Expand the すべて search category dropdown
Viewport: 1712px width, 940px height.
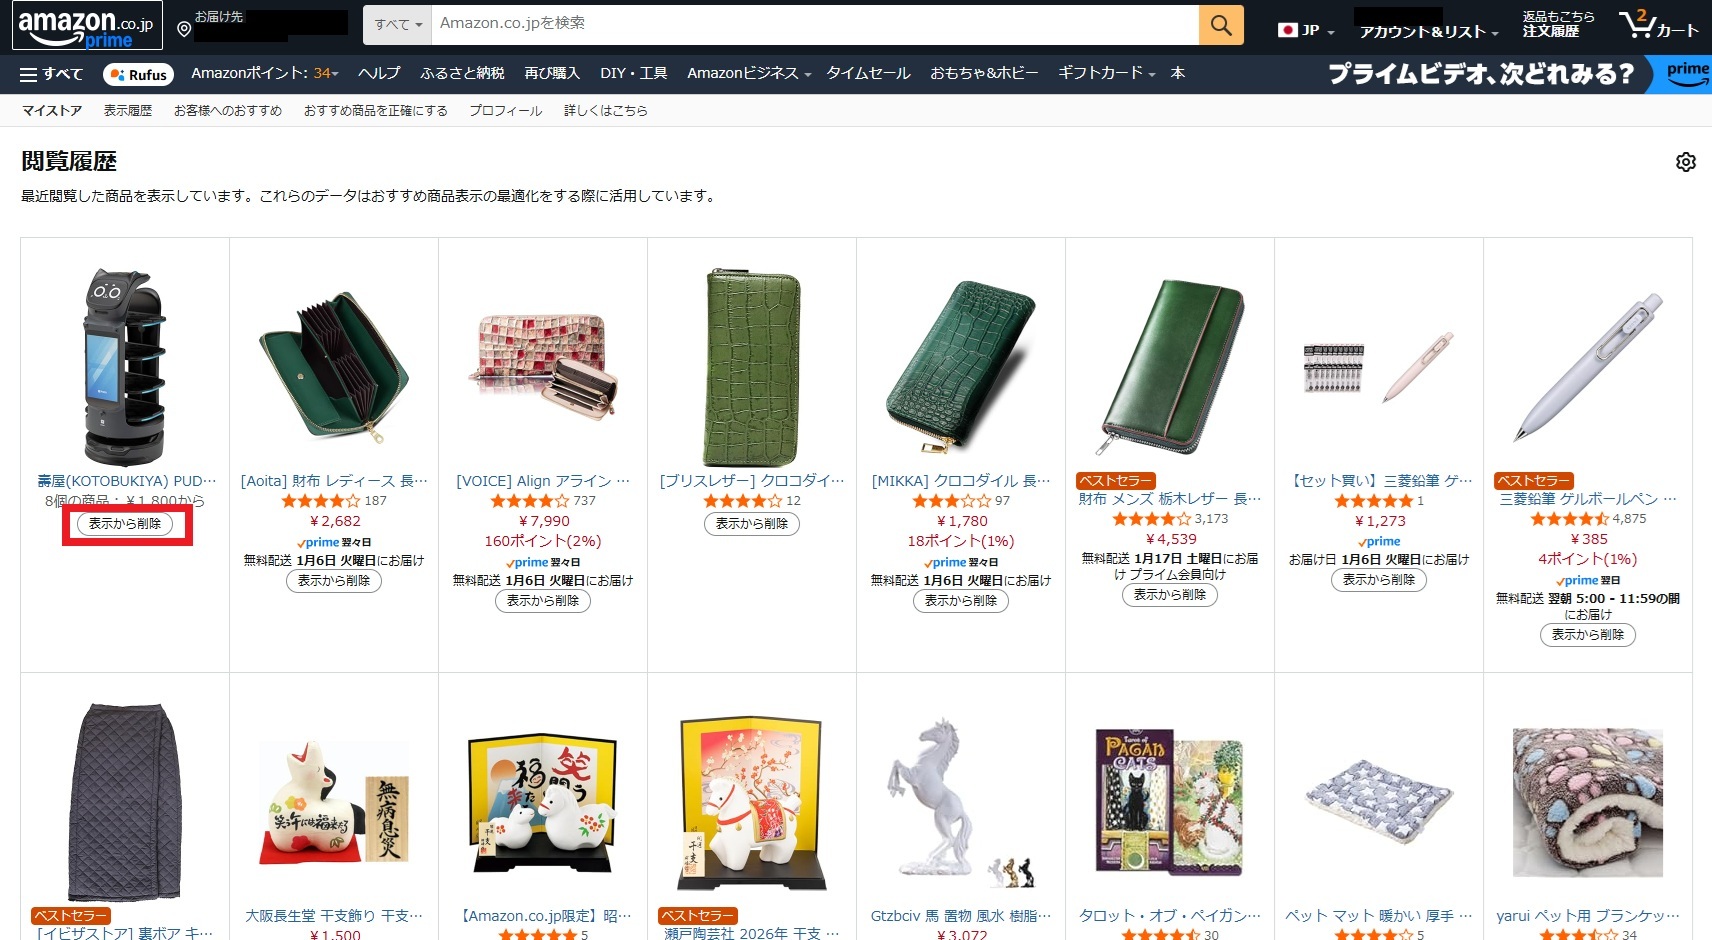tap(398, 25)
